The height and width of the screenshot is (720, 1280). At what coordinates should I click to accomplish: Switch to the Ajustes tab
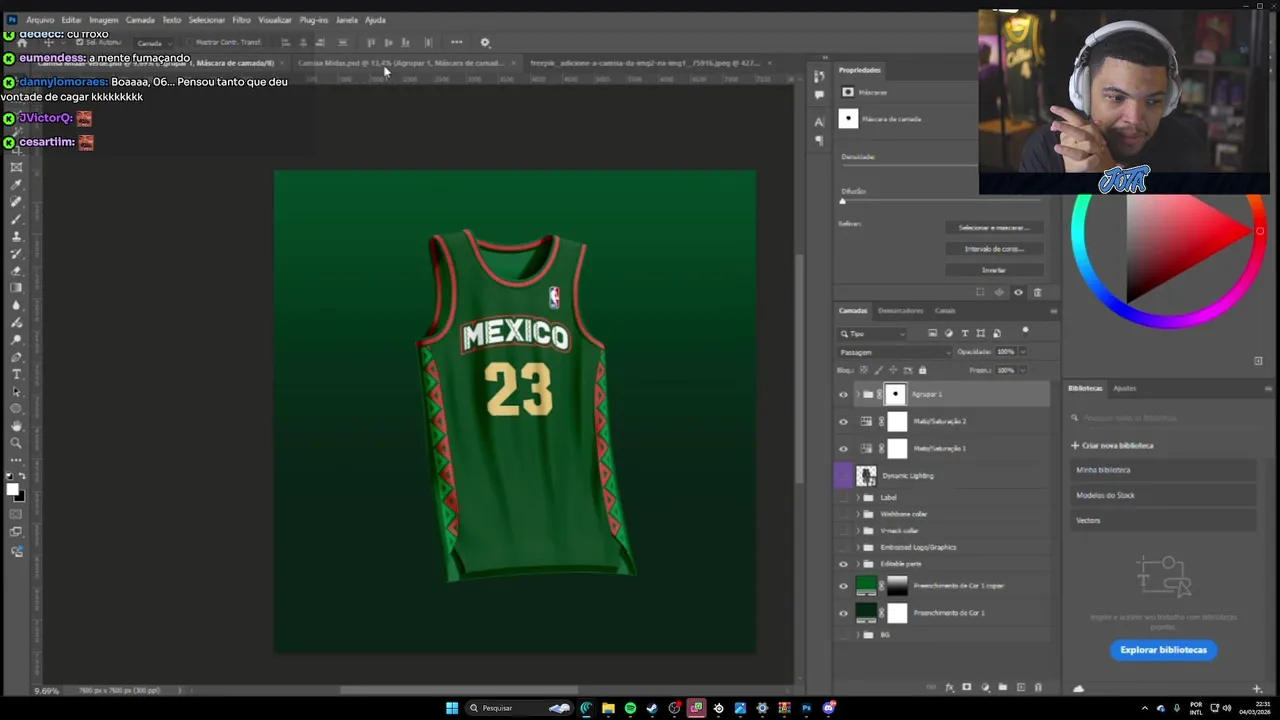click(1124, 388)
